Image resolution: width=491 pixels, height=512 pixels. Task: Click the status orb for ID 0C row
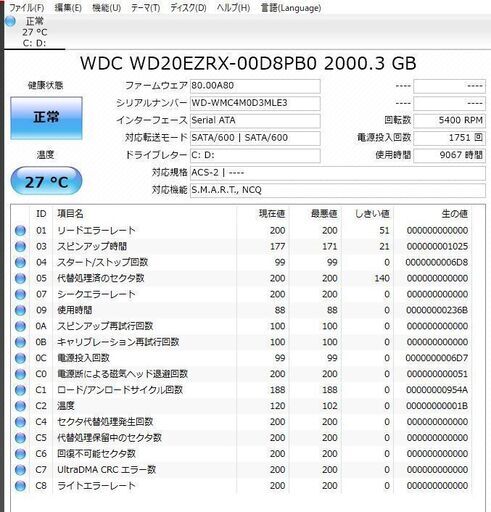(20, 358)
